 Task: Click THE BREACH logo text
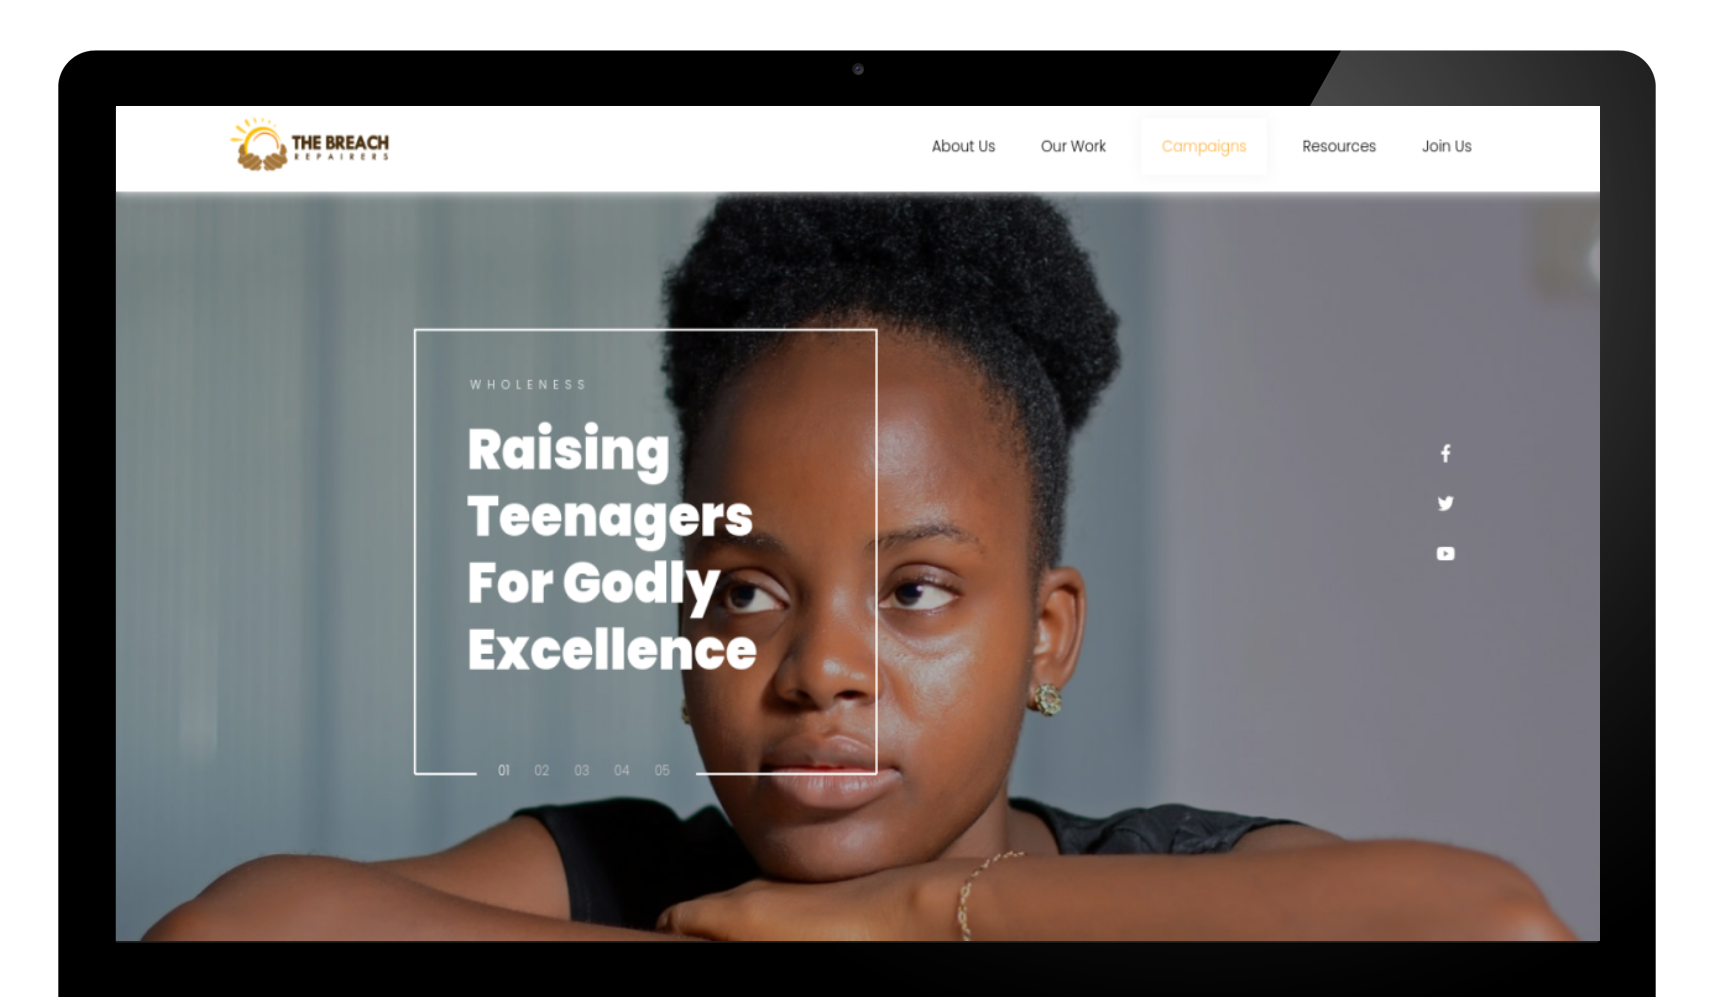click(340, 143)
